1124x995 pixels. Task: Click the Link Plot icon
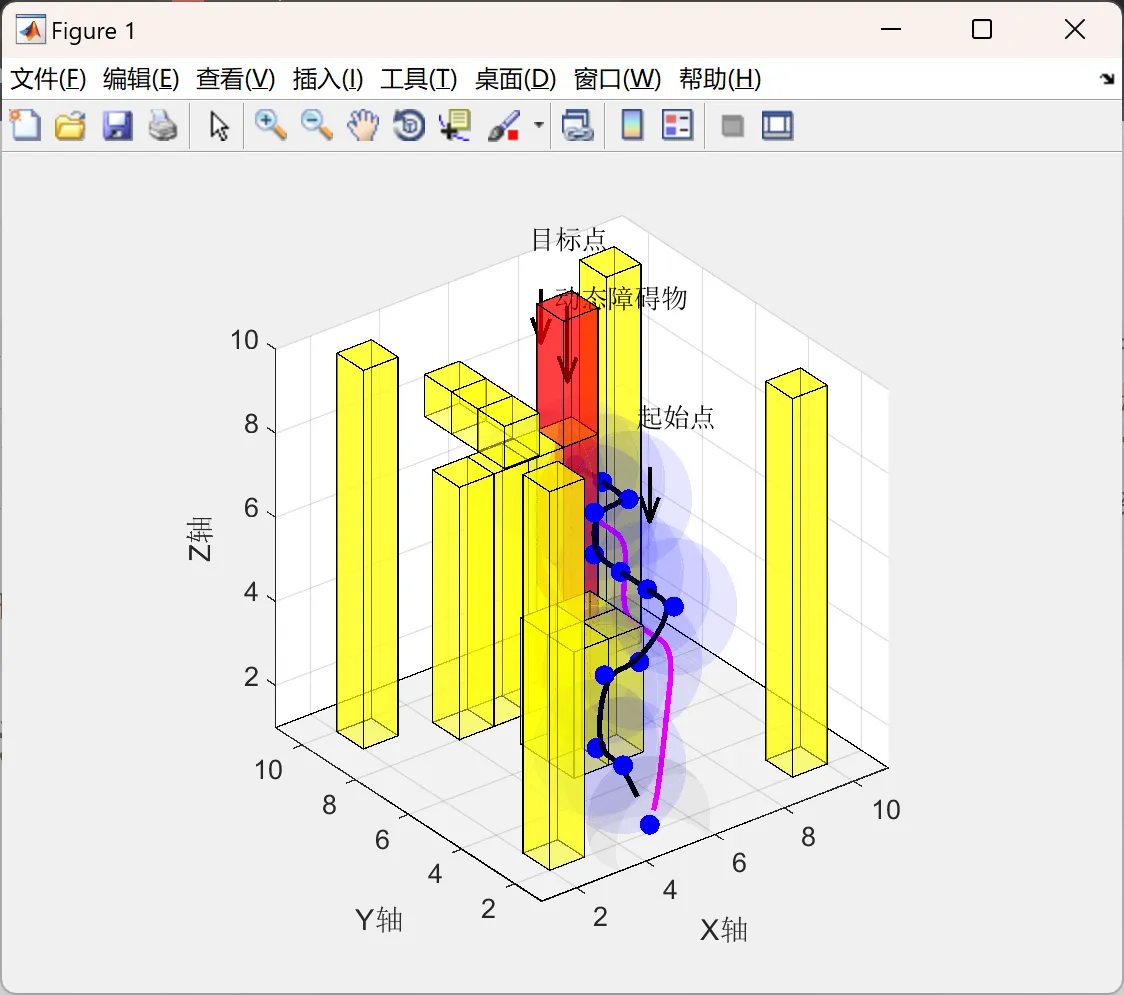[578, 125]
